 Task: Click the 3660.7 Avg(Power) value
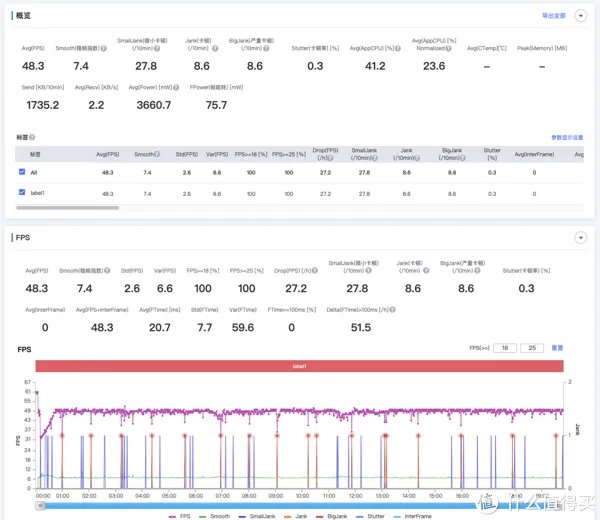click(x=154, y=105)
